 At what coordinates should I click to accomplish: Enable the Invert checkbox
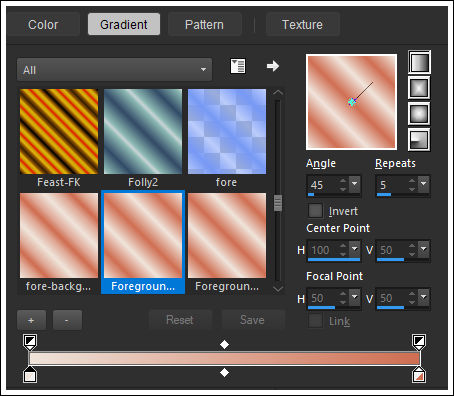[x=315, y=211]
